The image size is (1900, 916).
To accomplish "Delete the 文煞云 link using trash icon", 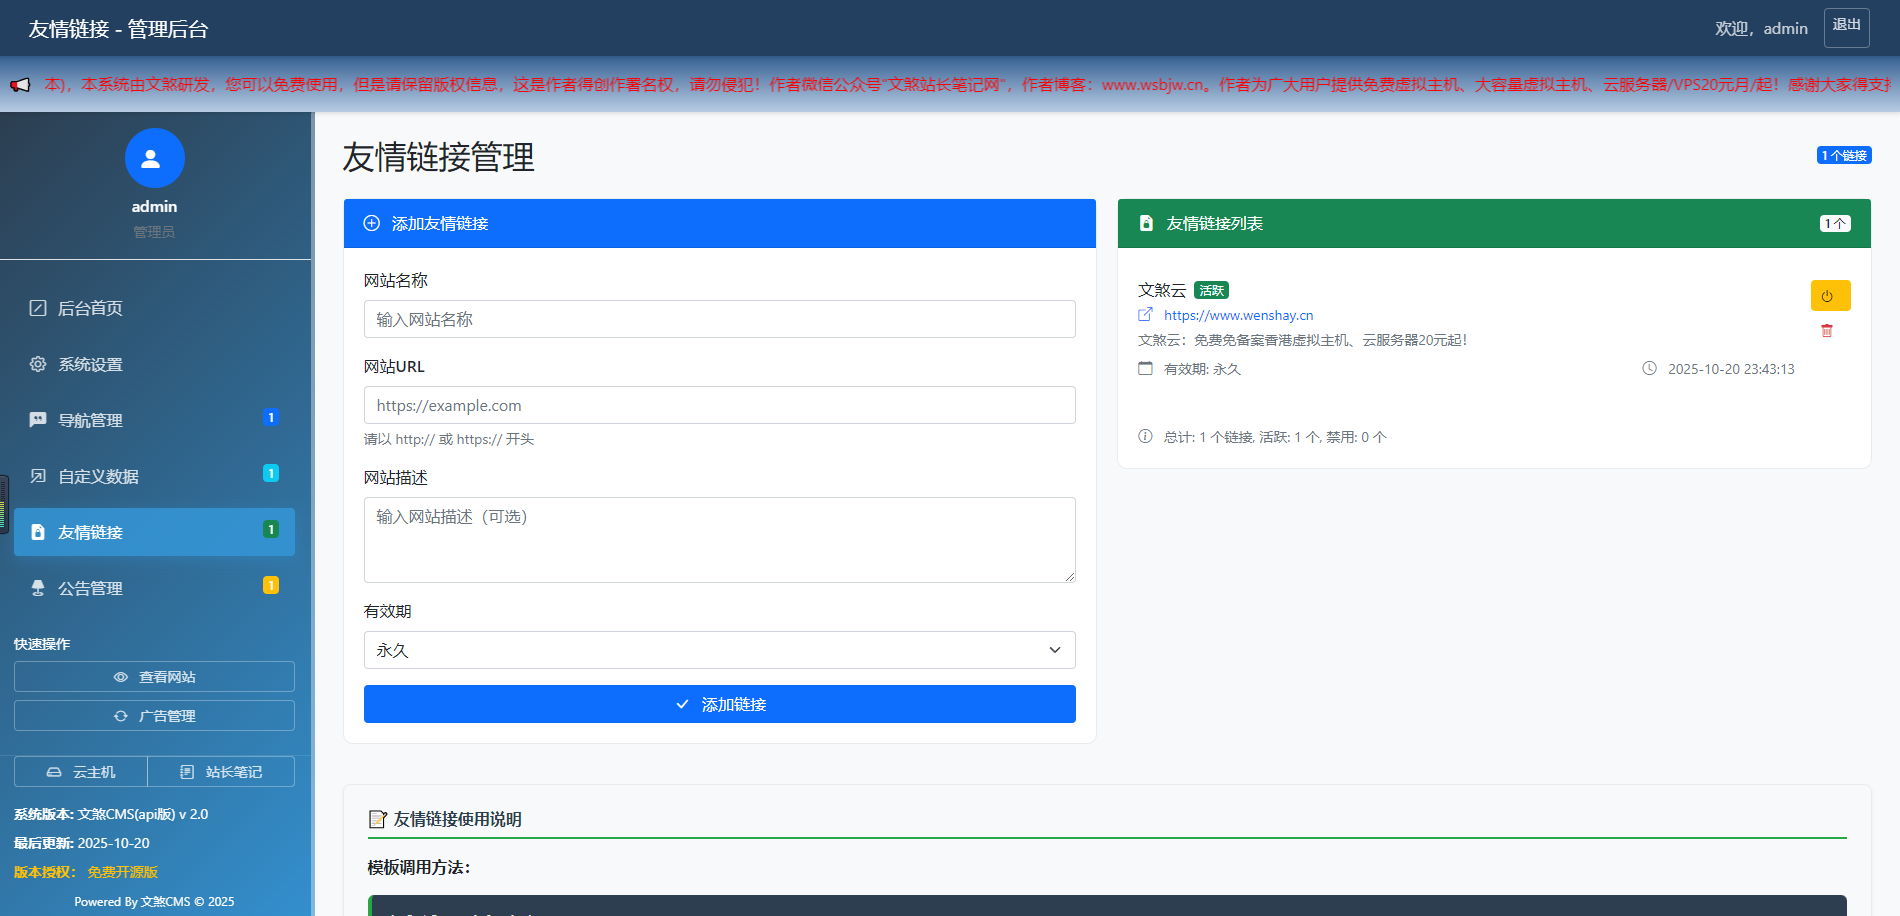I will [1826, 331].
